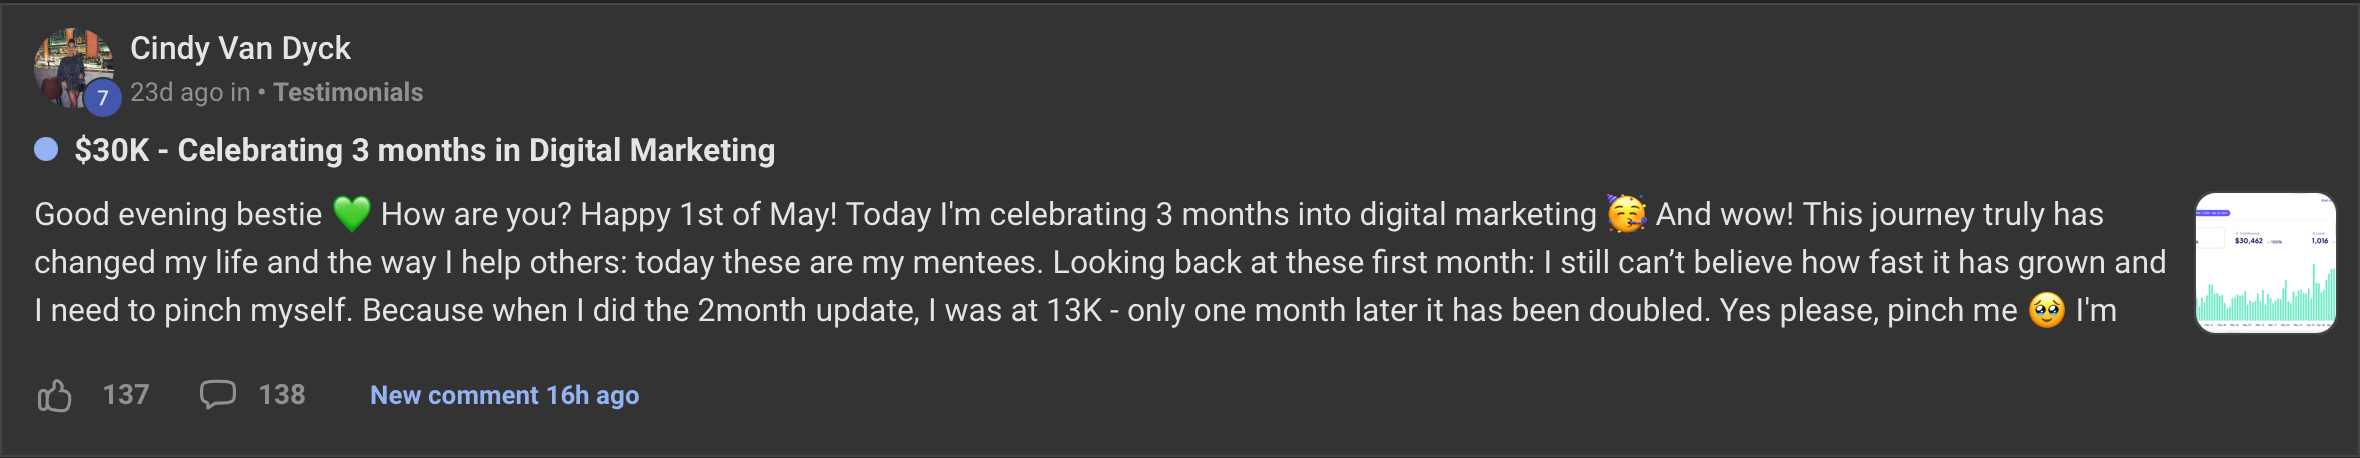Jump to New comment 16h ago

coord(504,395)
